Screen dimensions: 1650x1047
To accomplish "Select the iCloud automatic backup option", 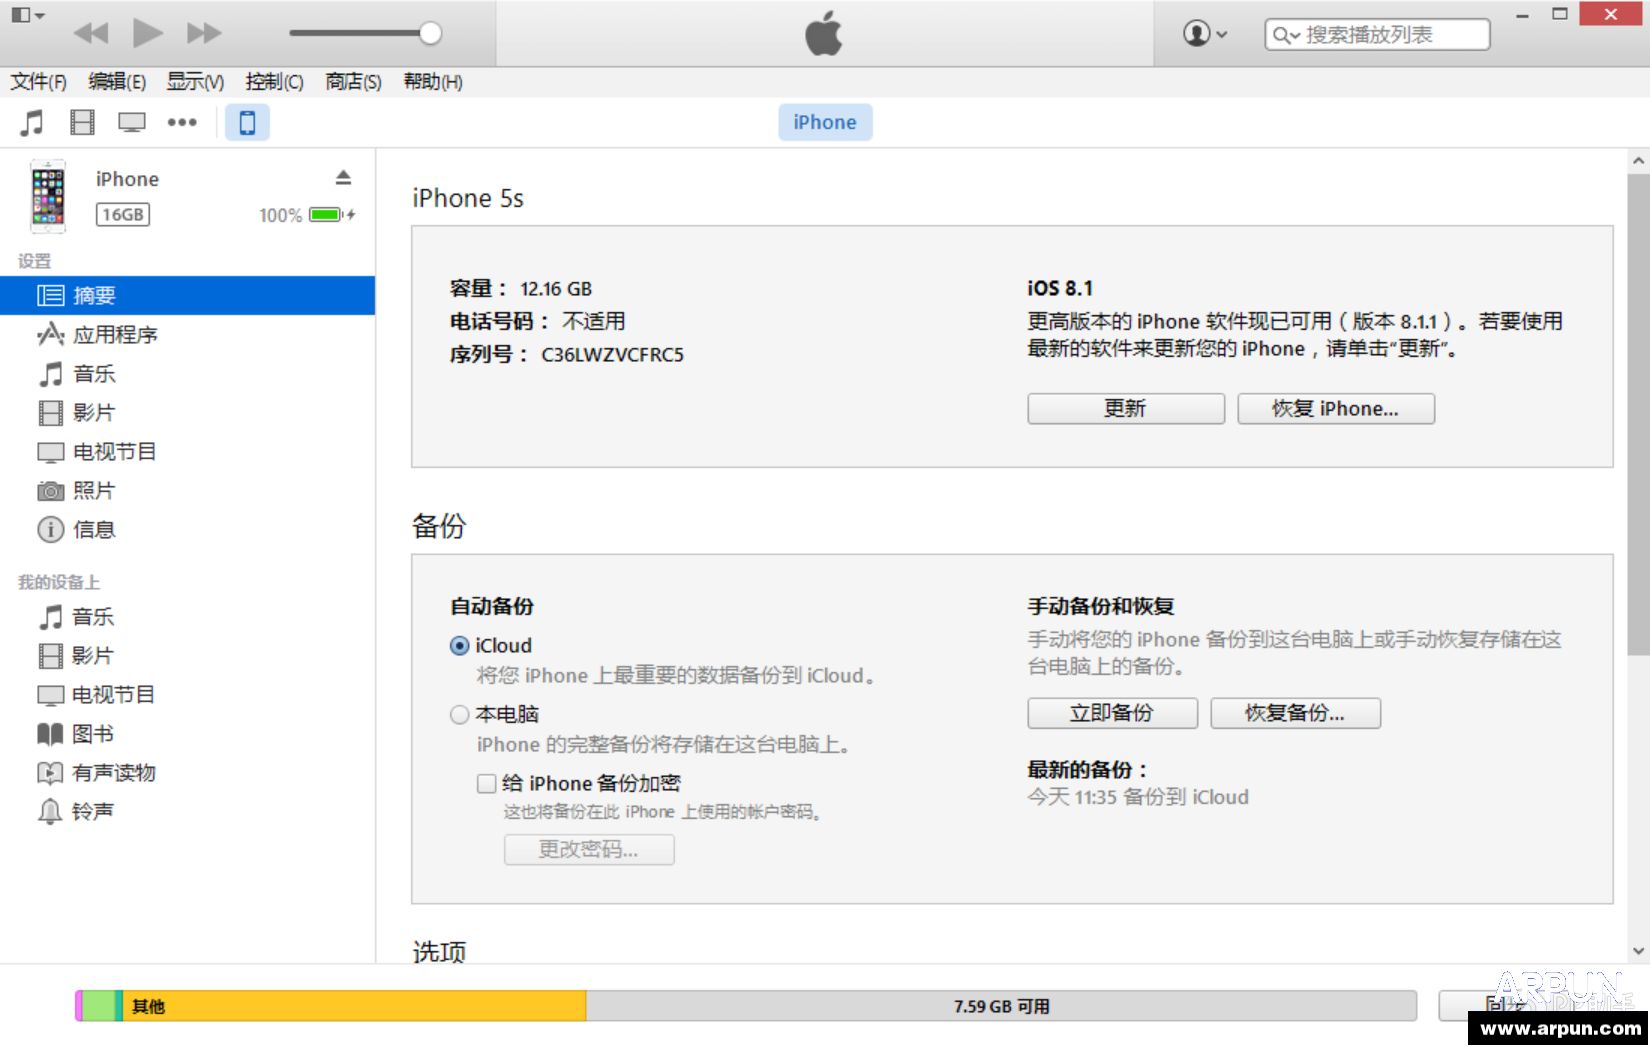I will pyautogui.click(x=460, y=645).
